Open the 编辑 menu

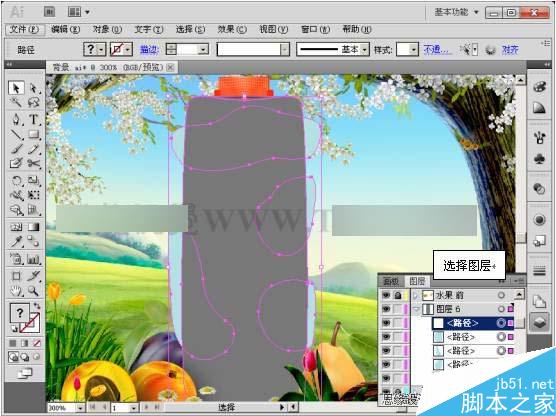(66, 29)
